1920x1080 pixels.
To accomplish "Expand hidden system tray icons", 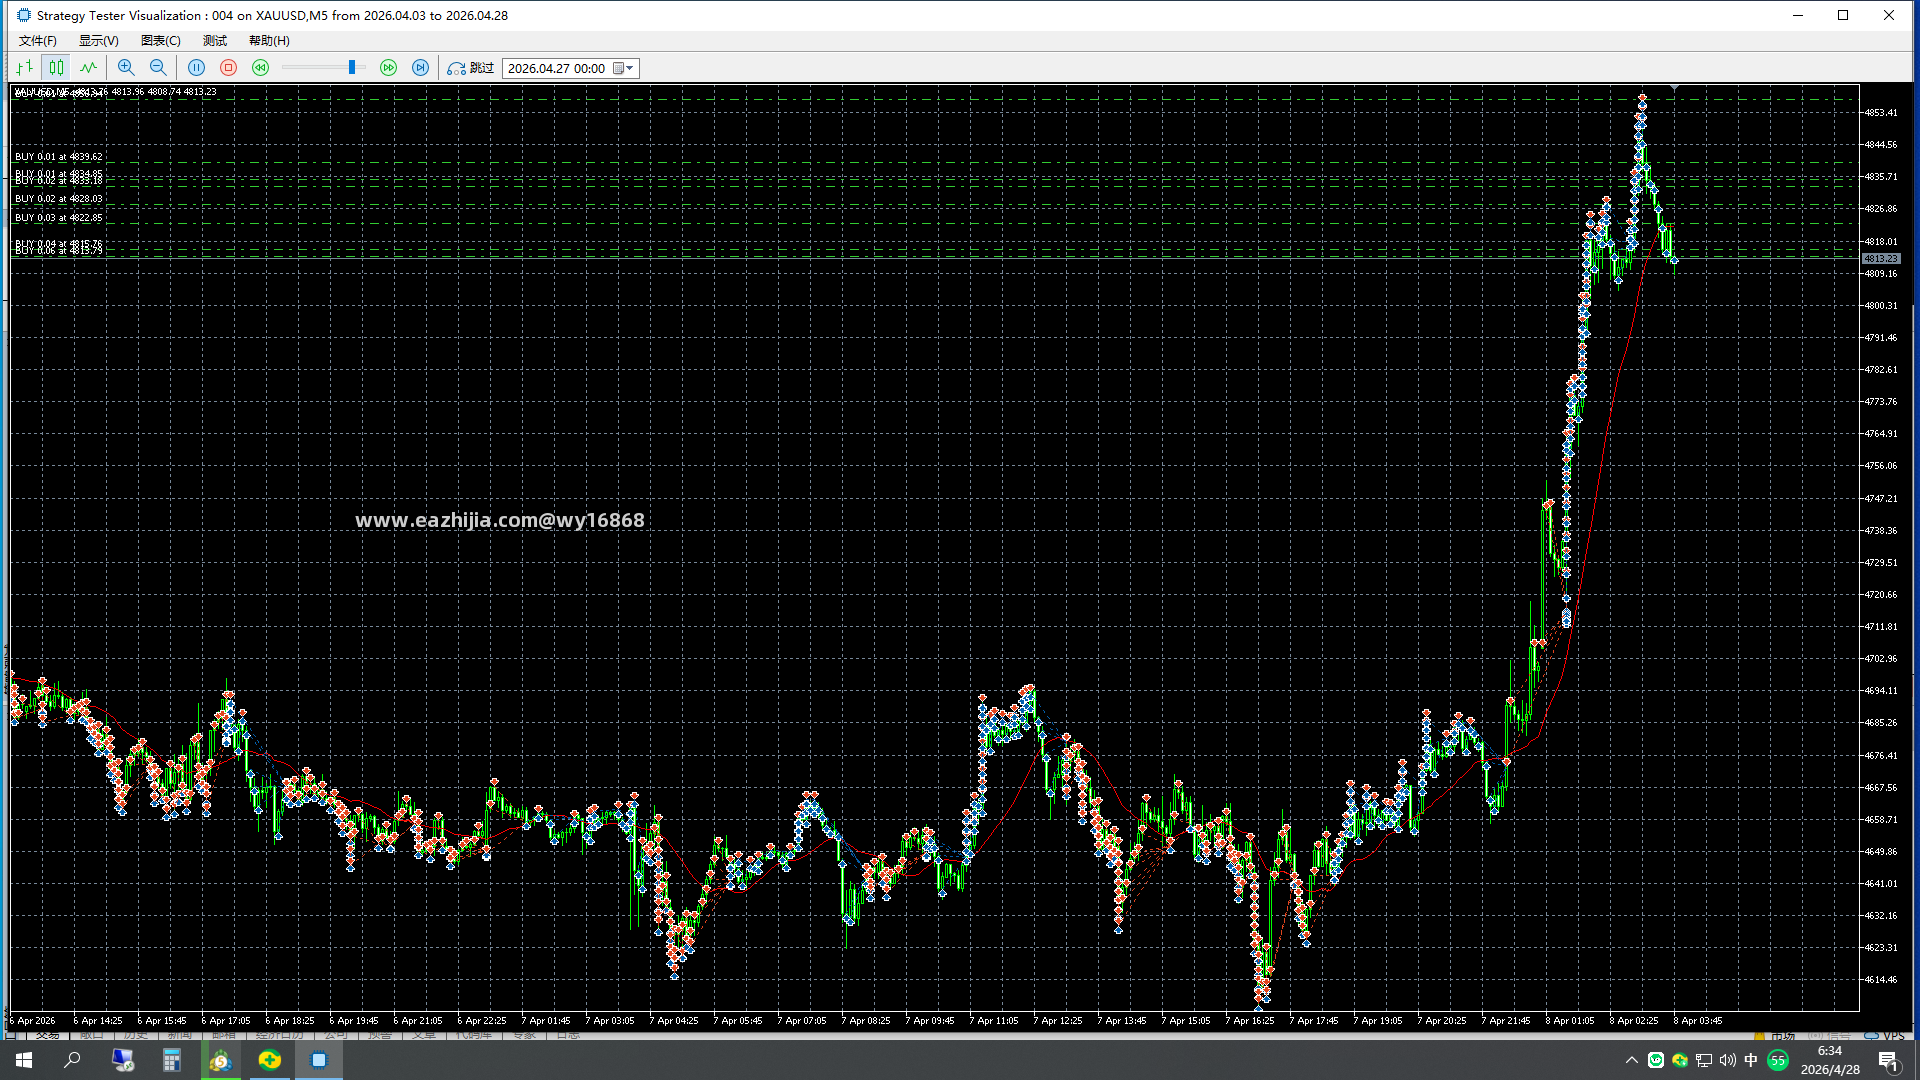I will [1632, 1060].
